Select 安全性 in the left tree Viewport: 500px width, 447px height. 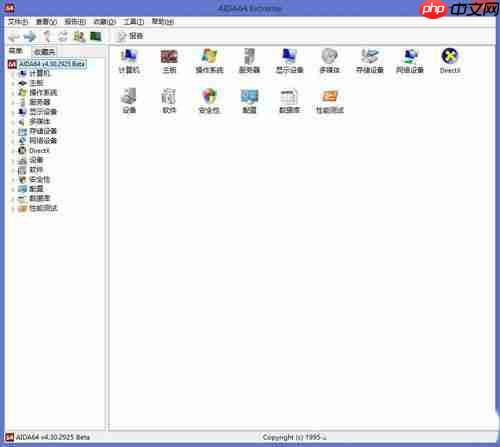click(40, 179)
